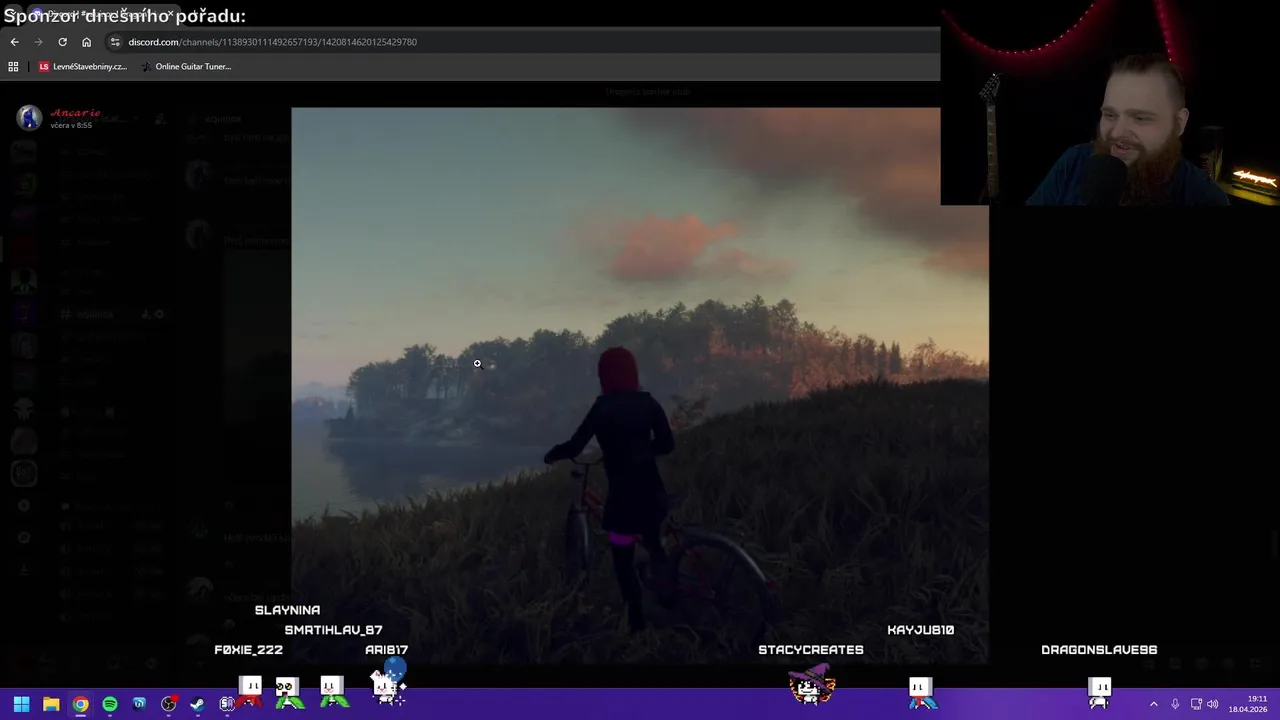
Task: Open File Explorer from the taskbar
Action: (x=51, y=704)
